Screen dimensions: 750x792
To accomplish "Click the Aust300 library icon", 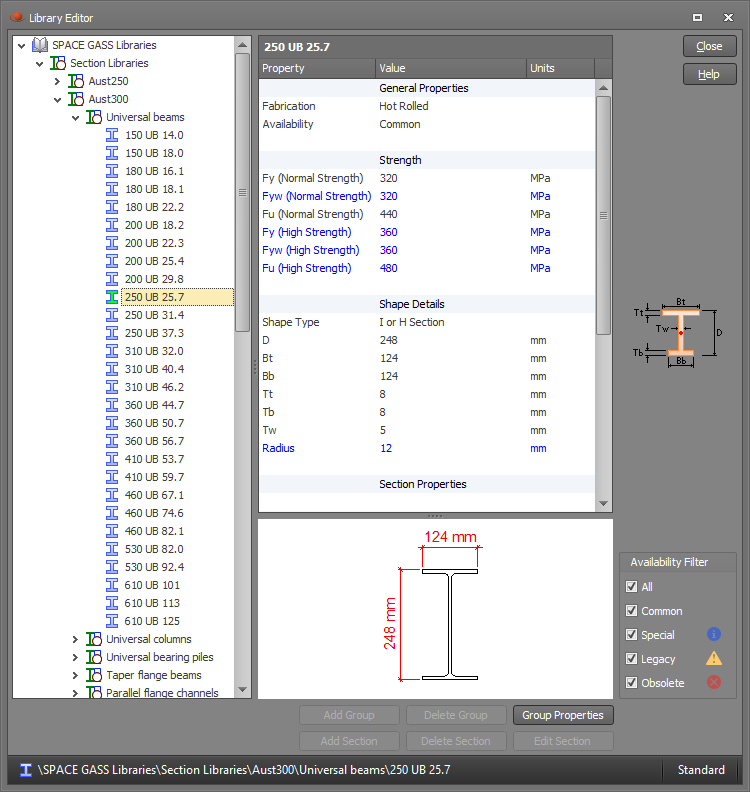I will pyautogui.click(x=76, y=99).
